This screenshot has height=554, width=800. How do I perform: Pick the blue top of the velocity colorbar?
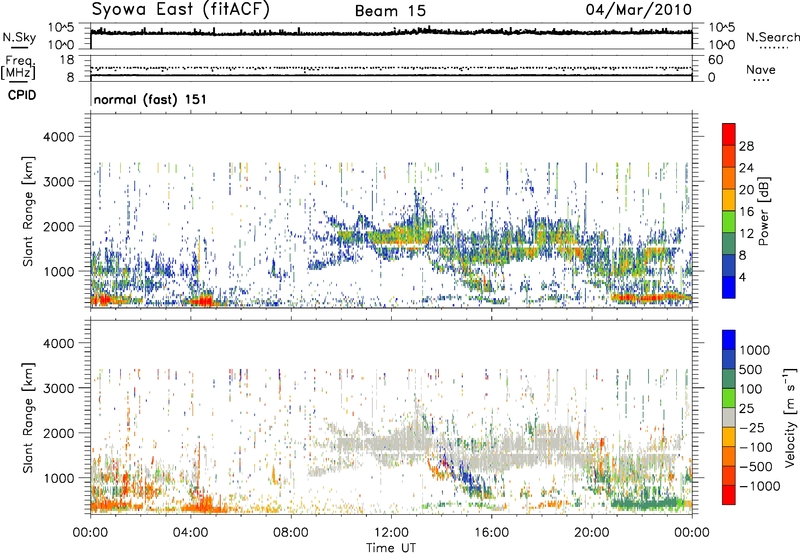click(x=729, y=340)
